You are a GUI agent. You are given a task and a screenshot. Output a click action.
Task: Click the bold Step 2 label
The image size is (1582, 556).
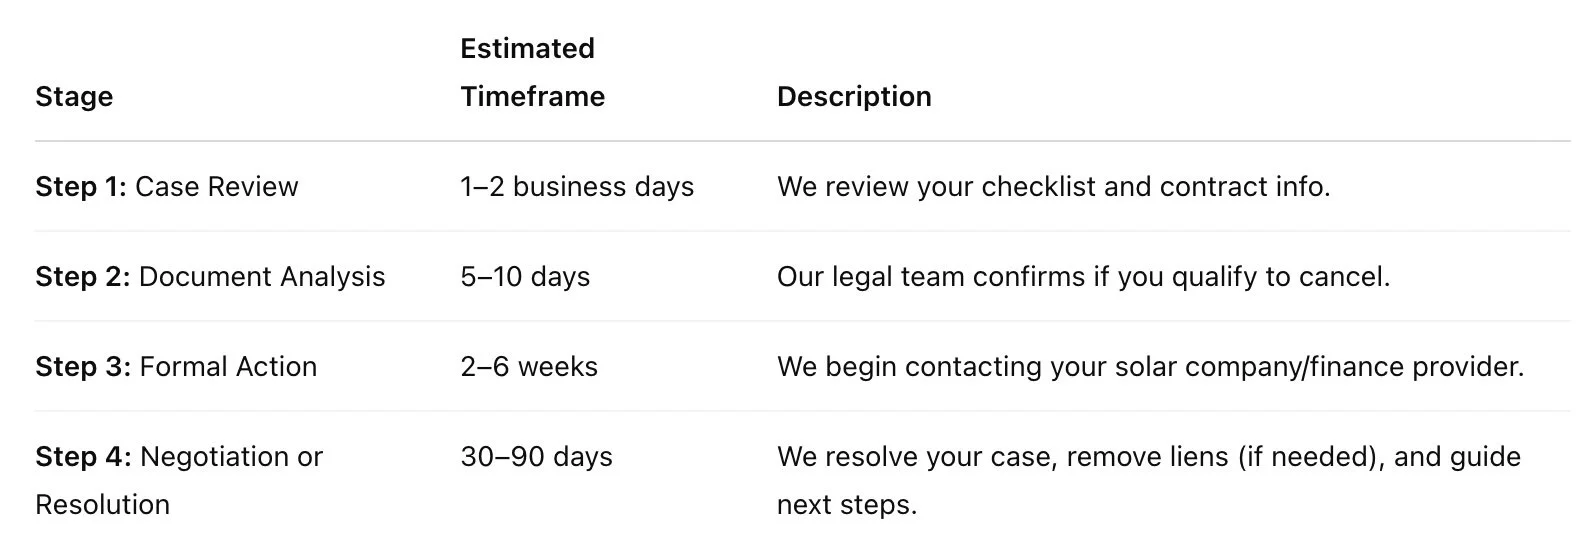[x=83, y=277]
